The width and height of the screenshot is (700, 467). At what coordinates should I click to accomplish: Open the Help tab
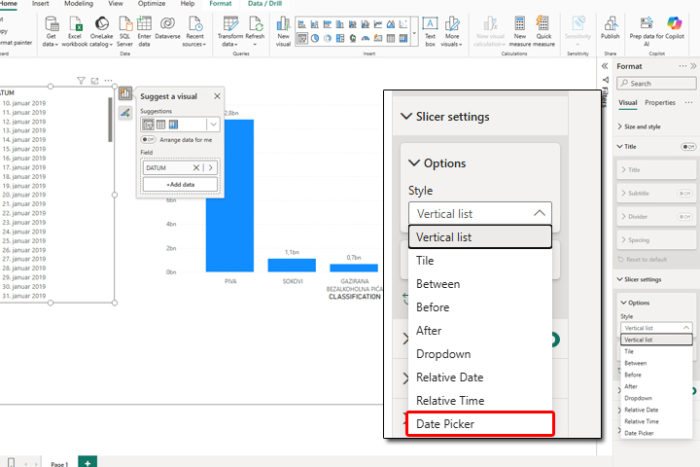click(188, 4)
